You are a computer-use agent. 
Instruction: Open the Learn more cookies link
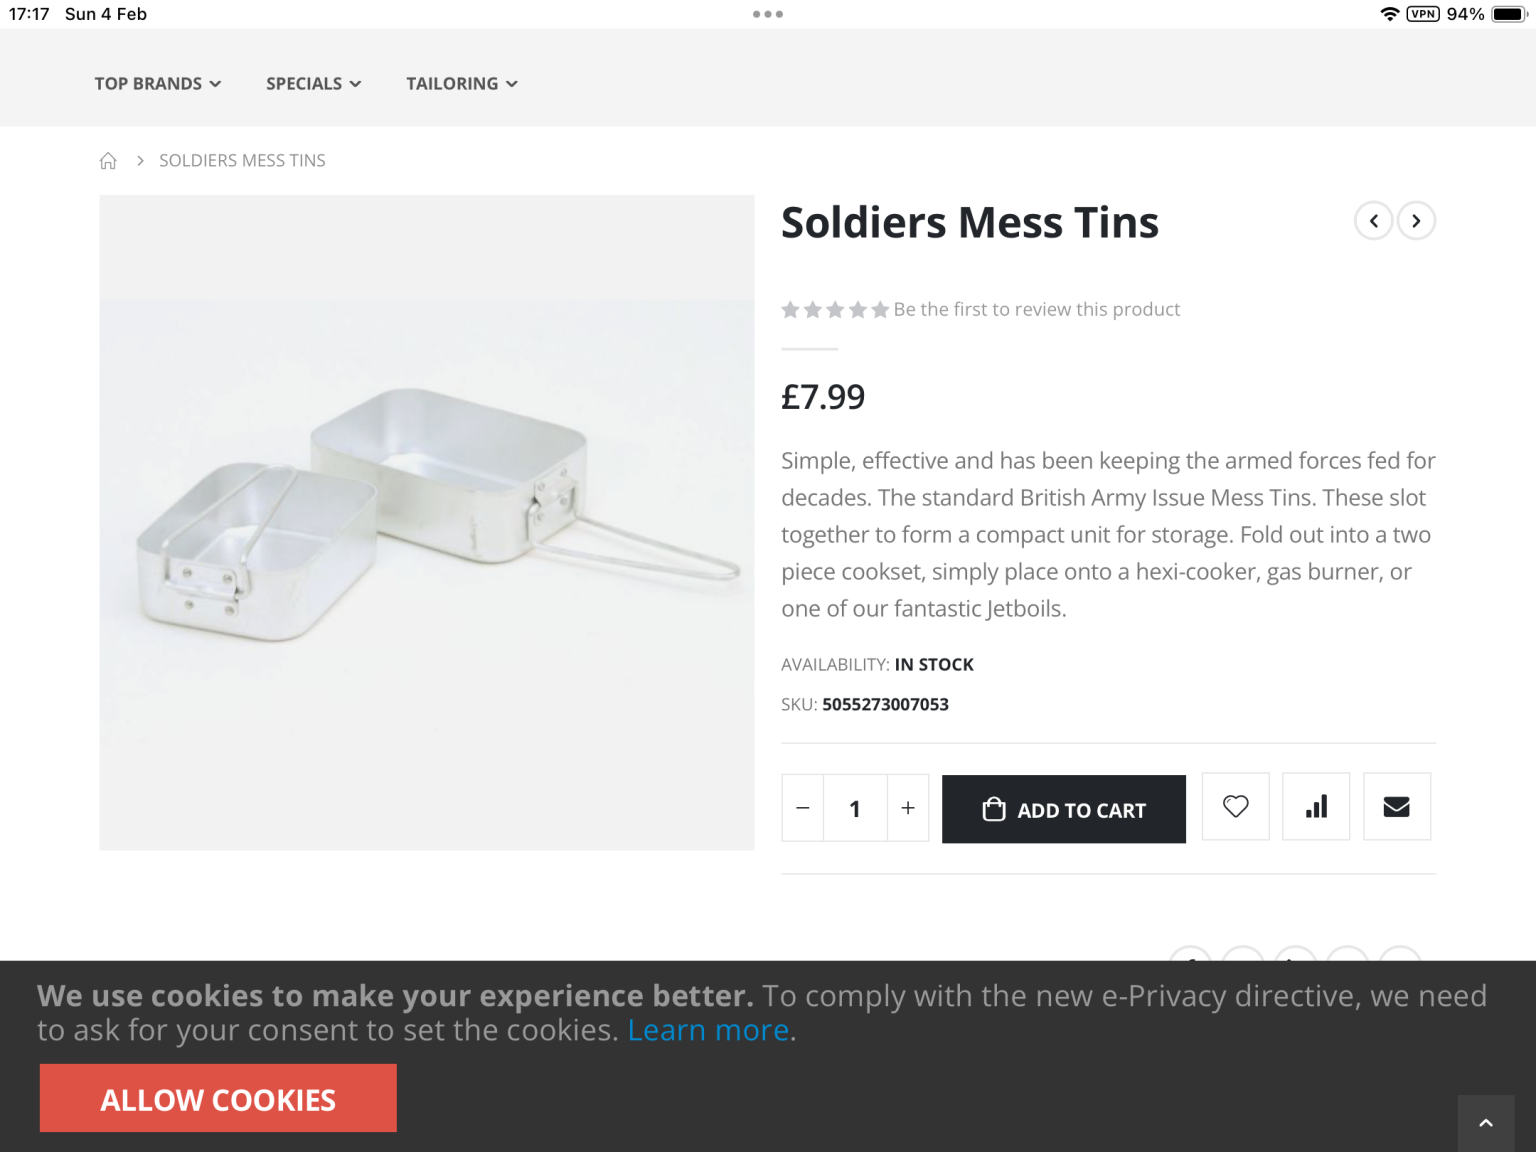[x=708, y=1030]
